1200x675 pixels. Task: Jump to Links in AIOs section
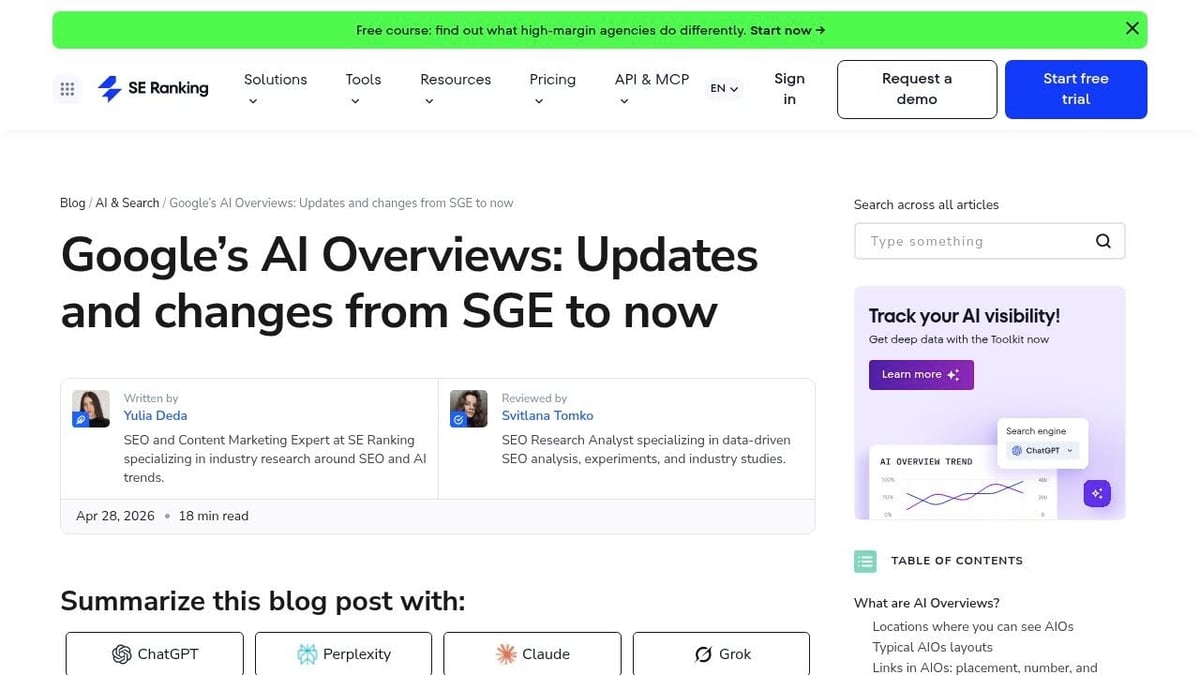pyautogui.click(x=985, y=667)
